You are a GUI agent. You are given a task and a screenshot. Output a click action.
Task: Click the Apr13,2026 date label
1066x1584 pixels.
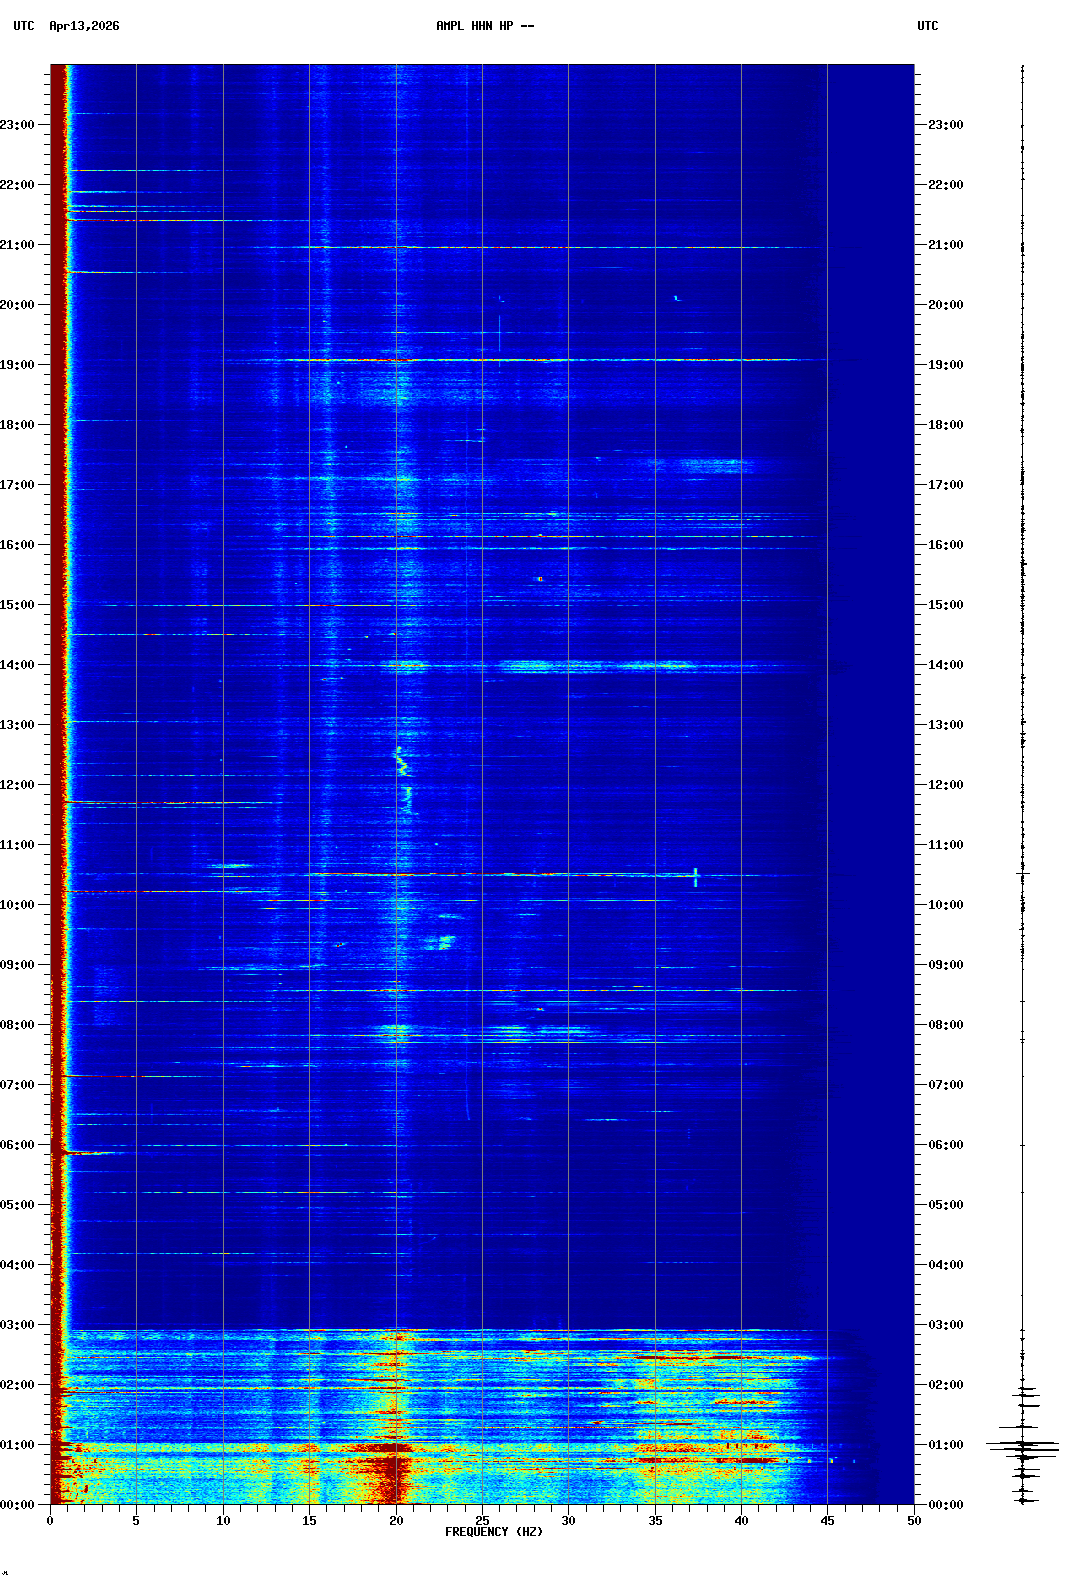click(84, 26)
